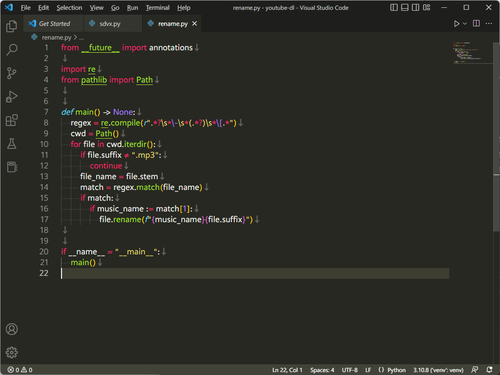Split the editor to the right
The height and width of the screenshot is (375, 500).
[476, 23]
